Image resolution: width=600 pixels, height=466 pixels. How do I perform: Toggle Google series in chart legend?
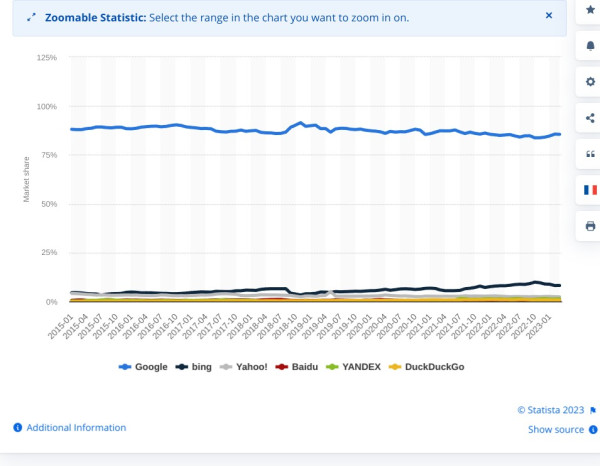(143, 367)
